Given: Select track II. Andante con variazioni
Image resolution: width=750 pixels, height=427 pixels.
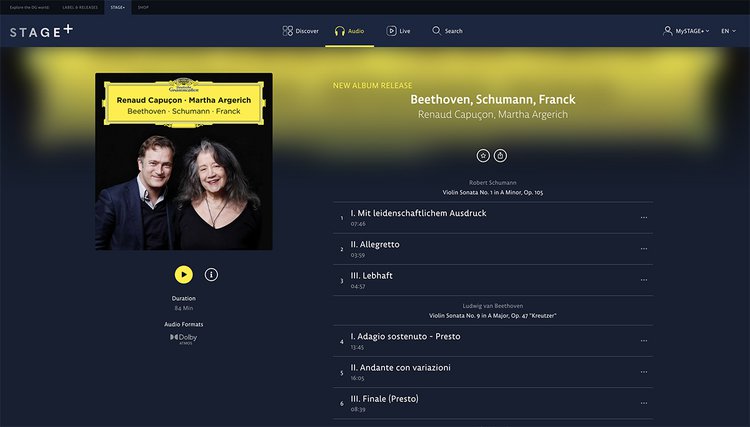Looking at the screenshot, I should point(493,372).
